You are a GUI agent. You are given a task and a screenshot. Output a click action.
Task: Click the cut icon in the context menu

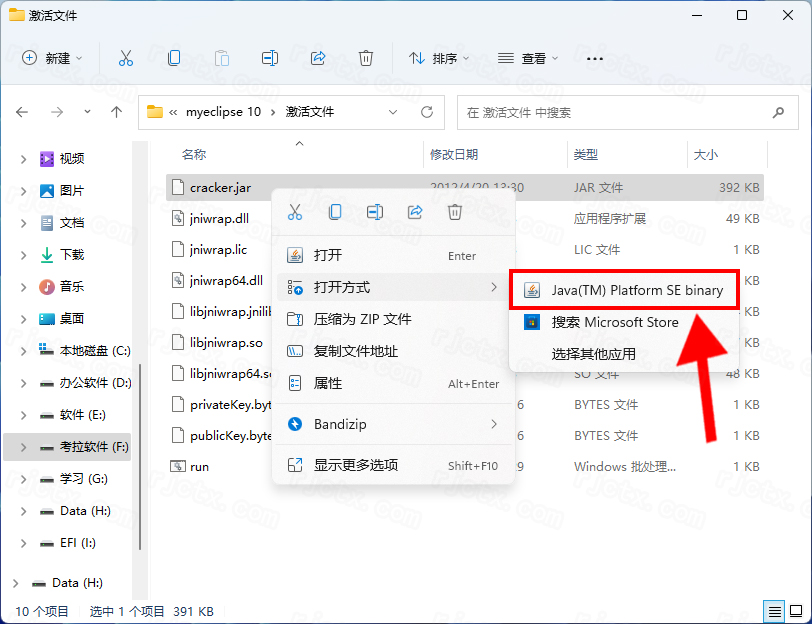(x=295, y=212)
